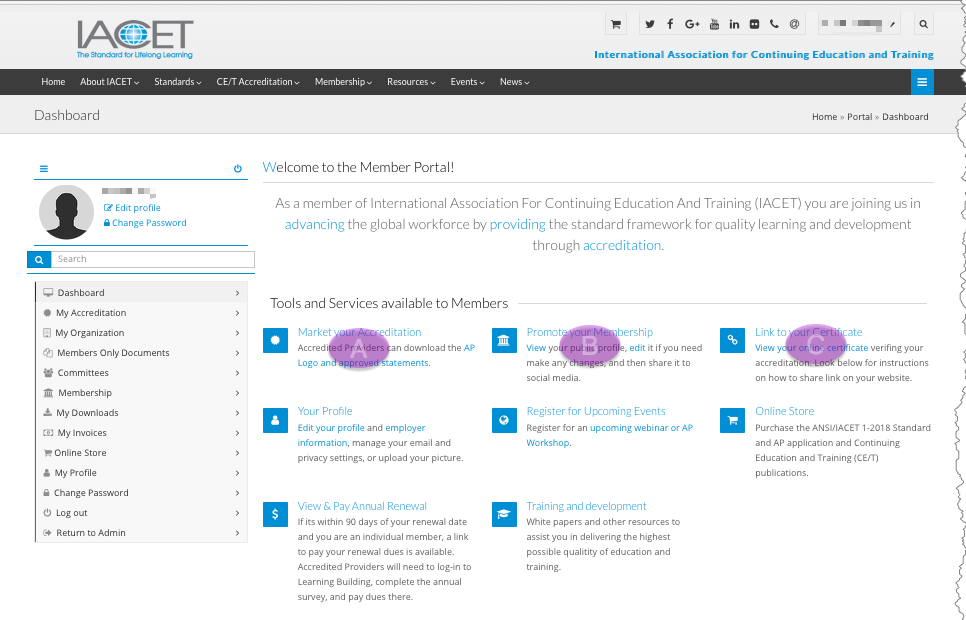
Task: Open the Your Profile heading link
Action: click(325, 412)
